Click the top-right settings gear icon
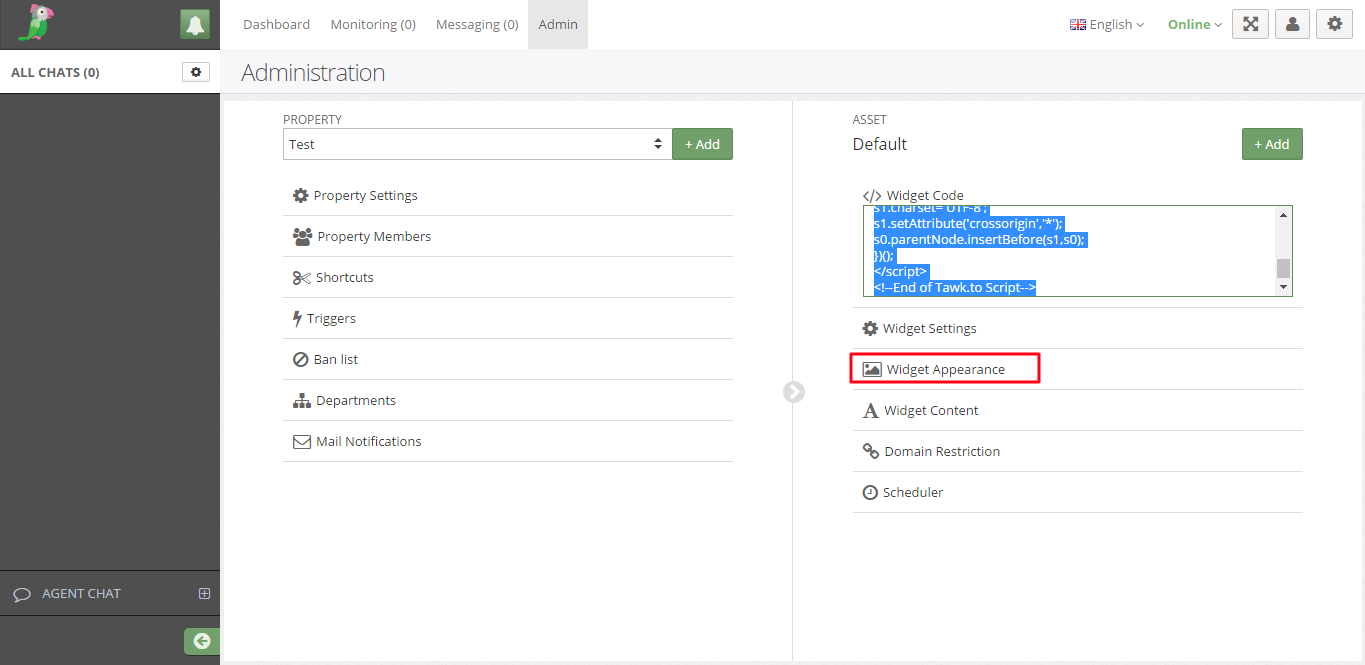1365x665 pixels. pos(1334,25)
